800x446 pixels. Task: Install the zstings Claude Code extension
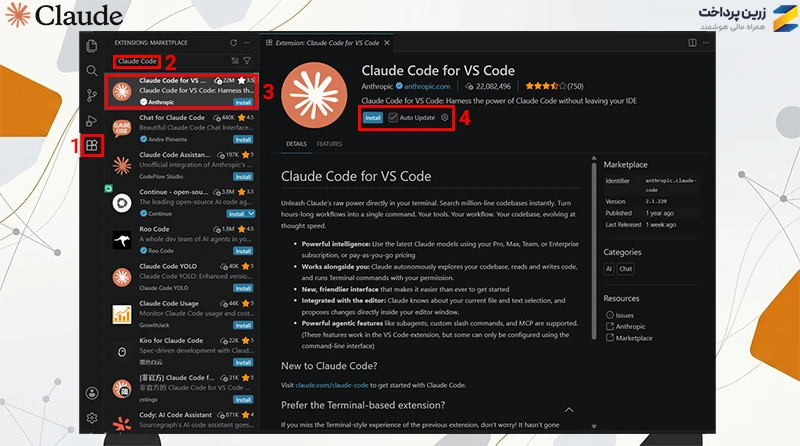pyautogui.click(x=243, y=400)
